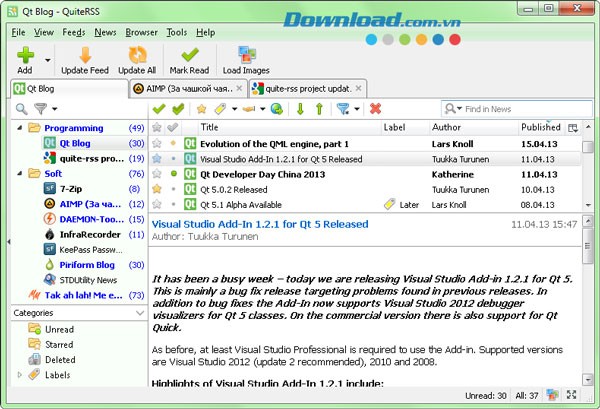Select the Piriform Blog feed
This screenshot has height=409, width=600.
coord(87,264)
